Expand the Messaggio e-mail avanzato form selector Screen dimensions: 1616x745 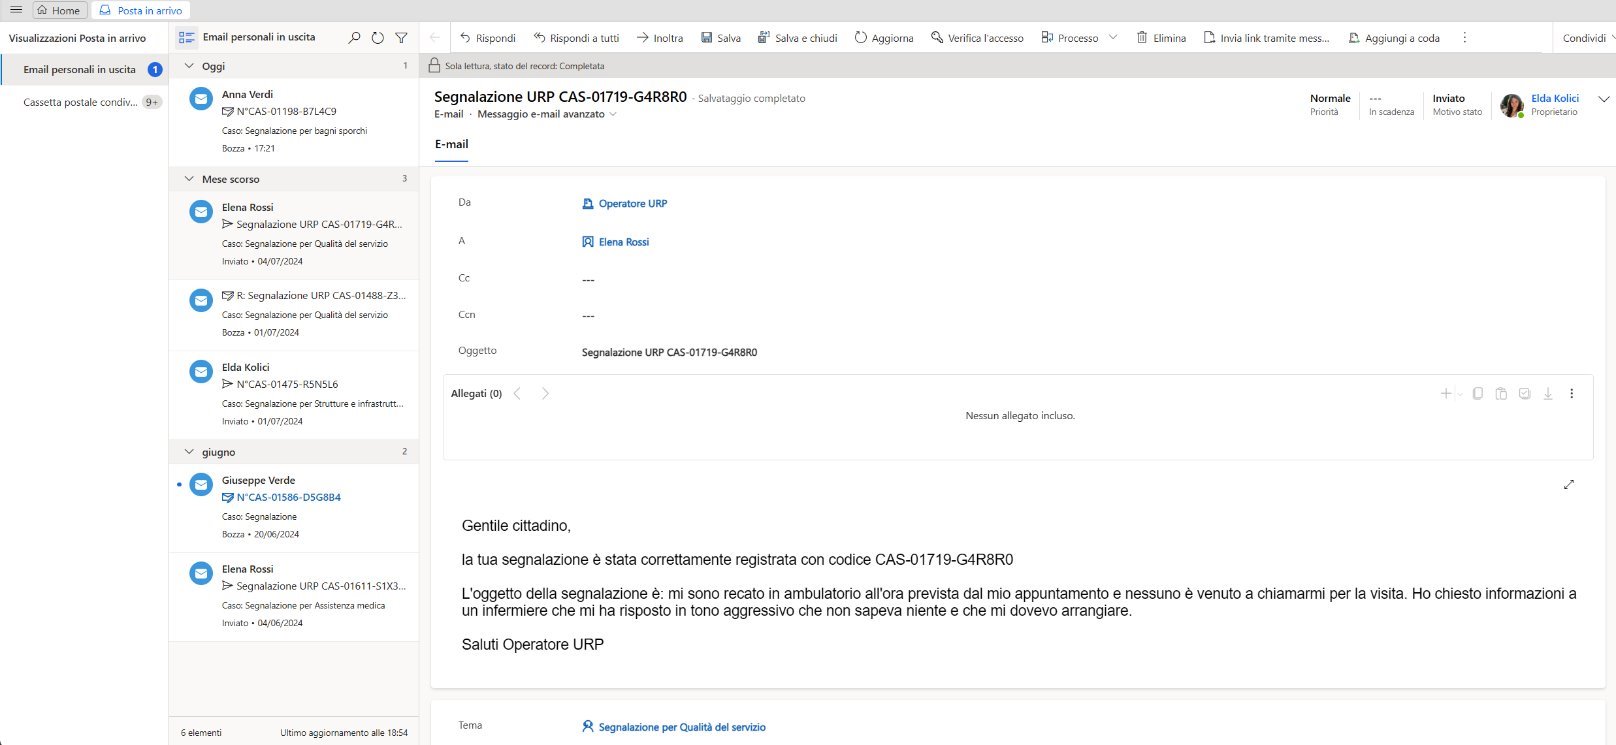547,114
